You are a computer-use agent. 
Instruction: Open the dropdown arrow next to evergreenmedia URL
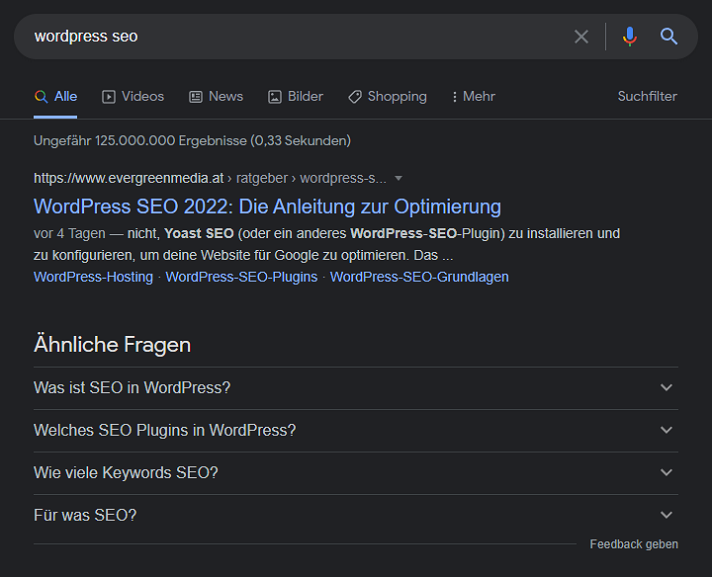tap(398, 178)
